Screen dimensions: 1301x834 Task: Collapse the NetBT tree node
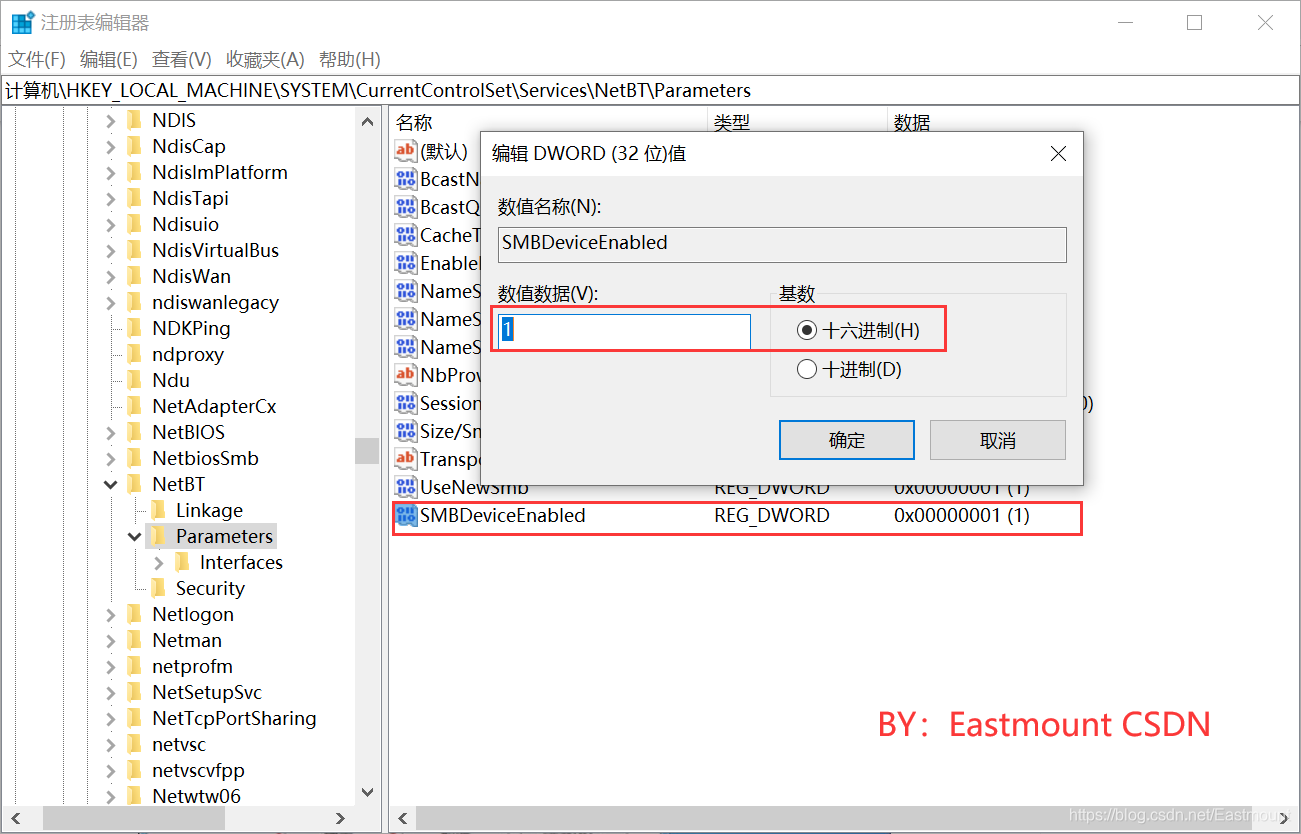click(111, 484)
